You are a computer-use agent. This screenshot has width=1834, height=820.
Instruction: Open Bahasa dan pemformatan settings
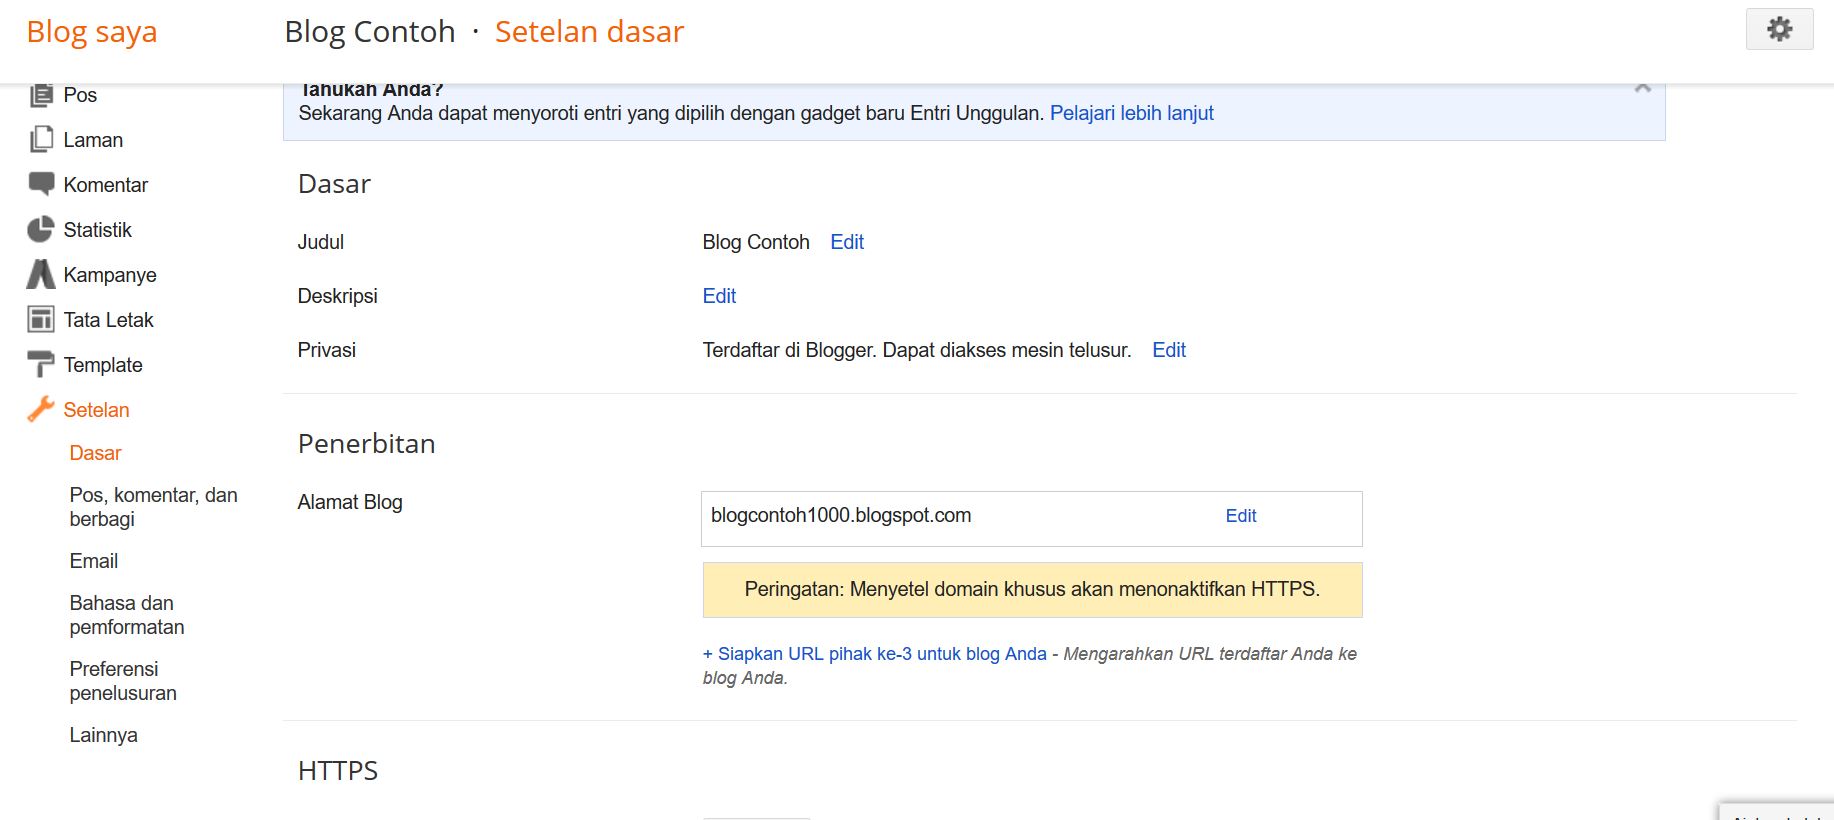127,615
